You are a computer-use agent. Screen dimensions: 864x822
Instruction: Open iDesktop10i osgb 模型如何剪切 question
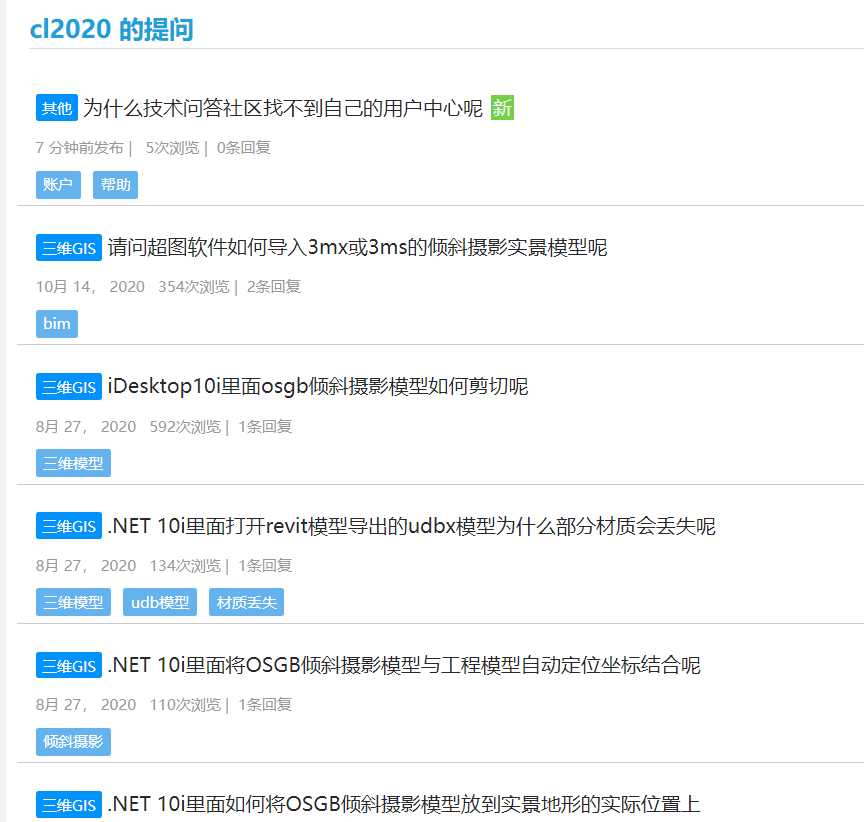(x=318, y=387)
